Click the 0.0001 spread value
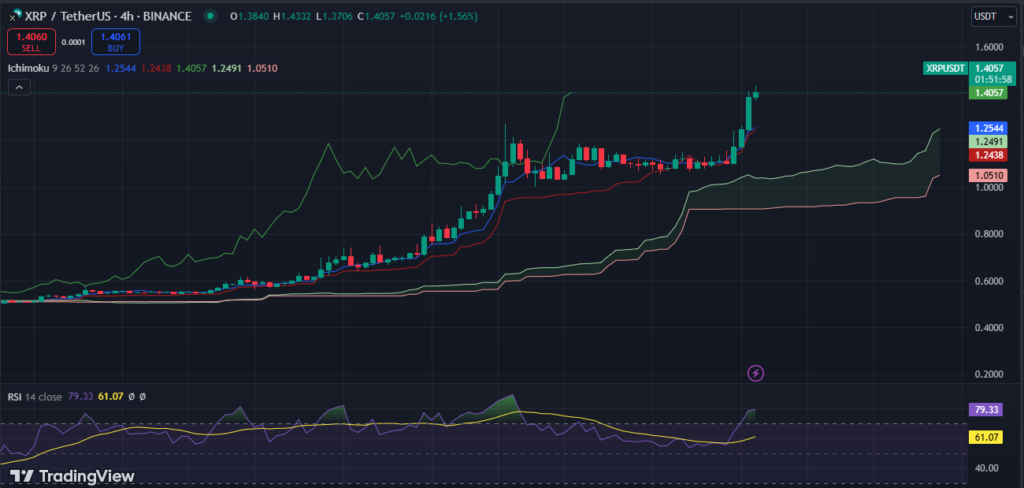 click(73, 42)
